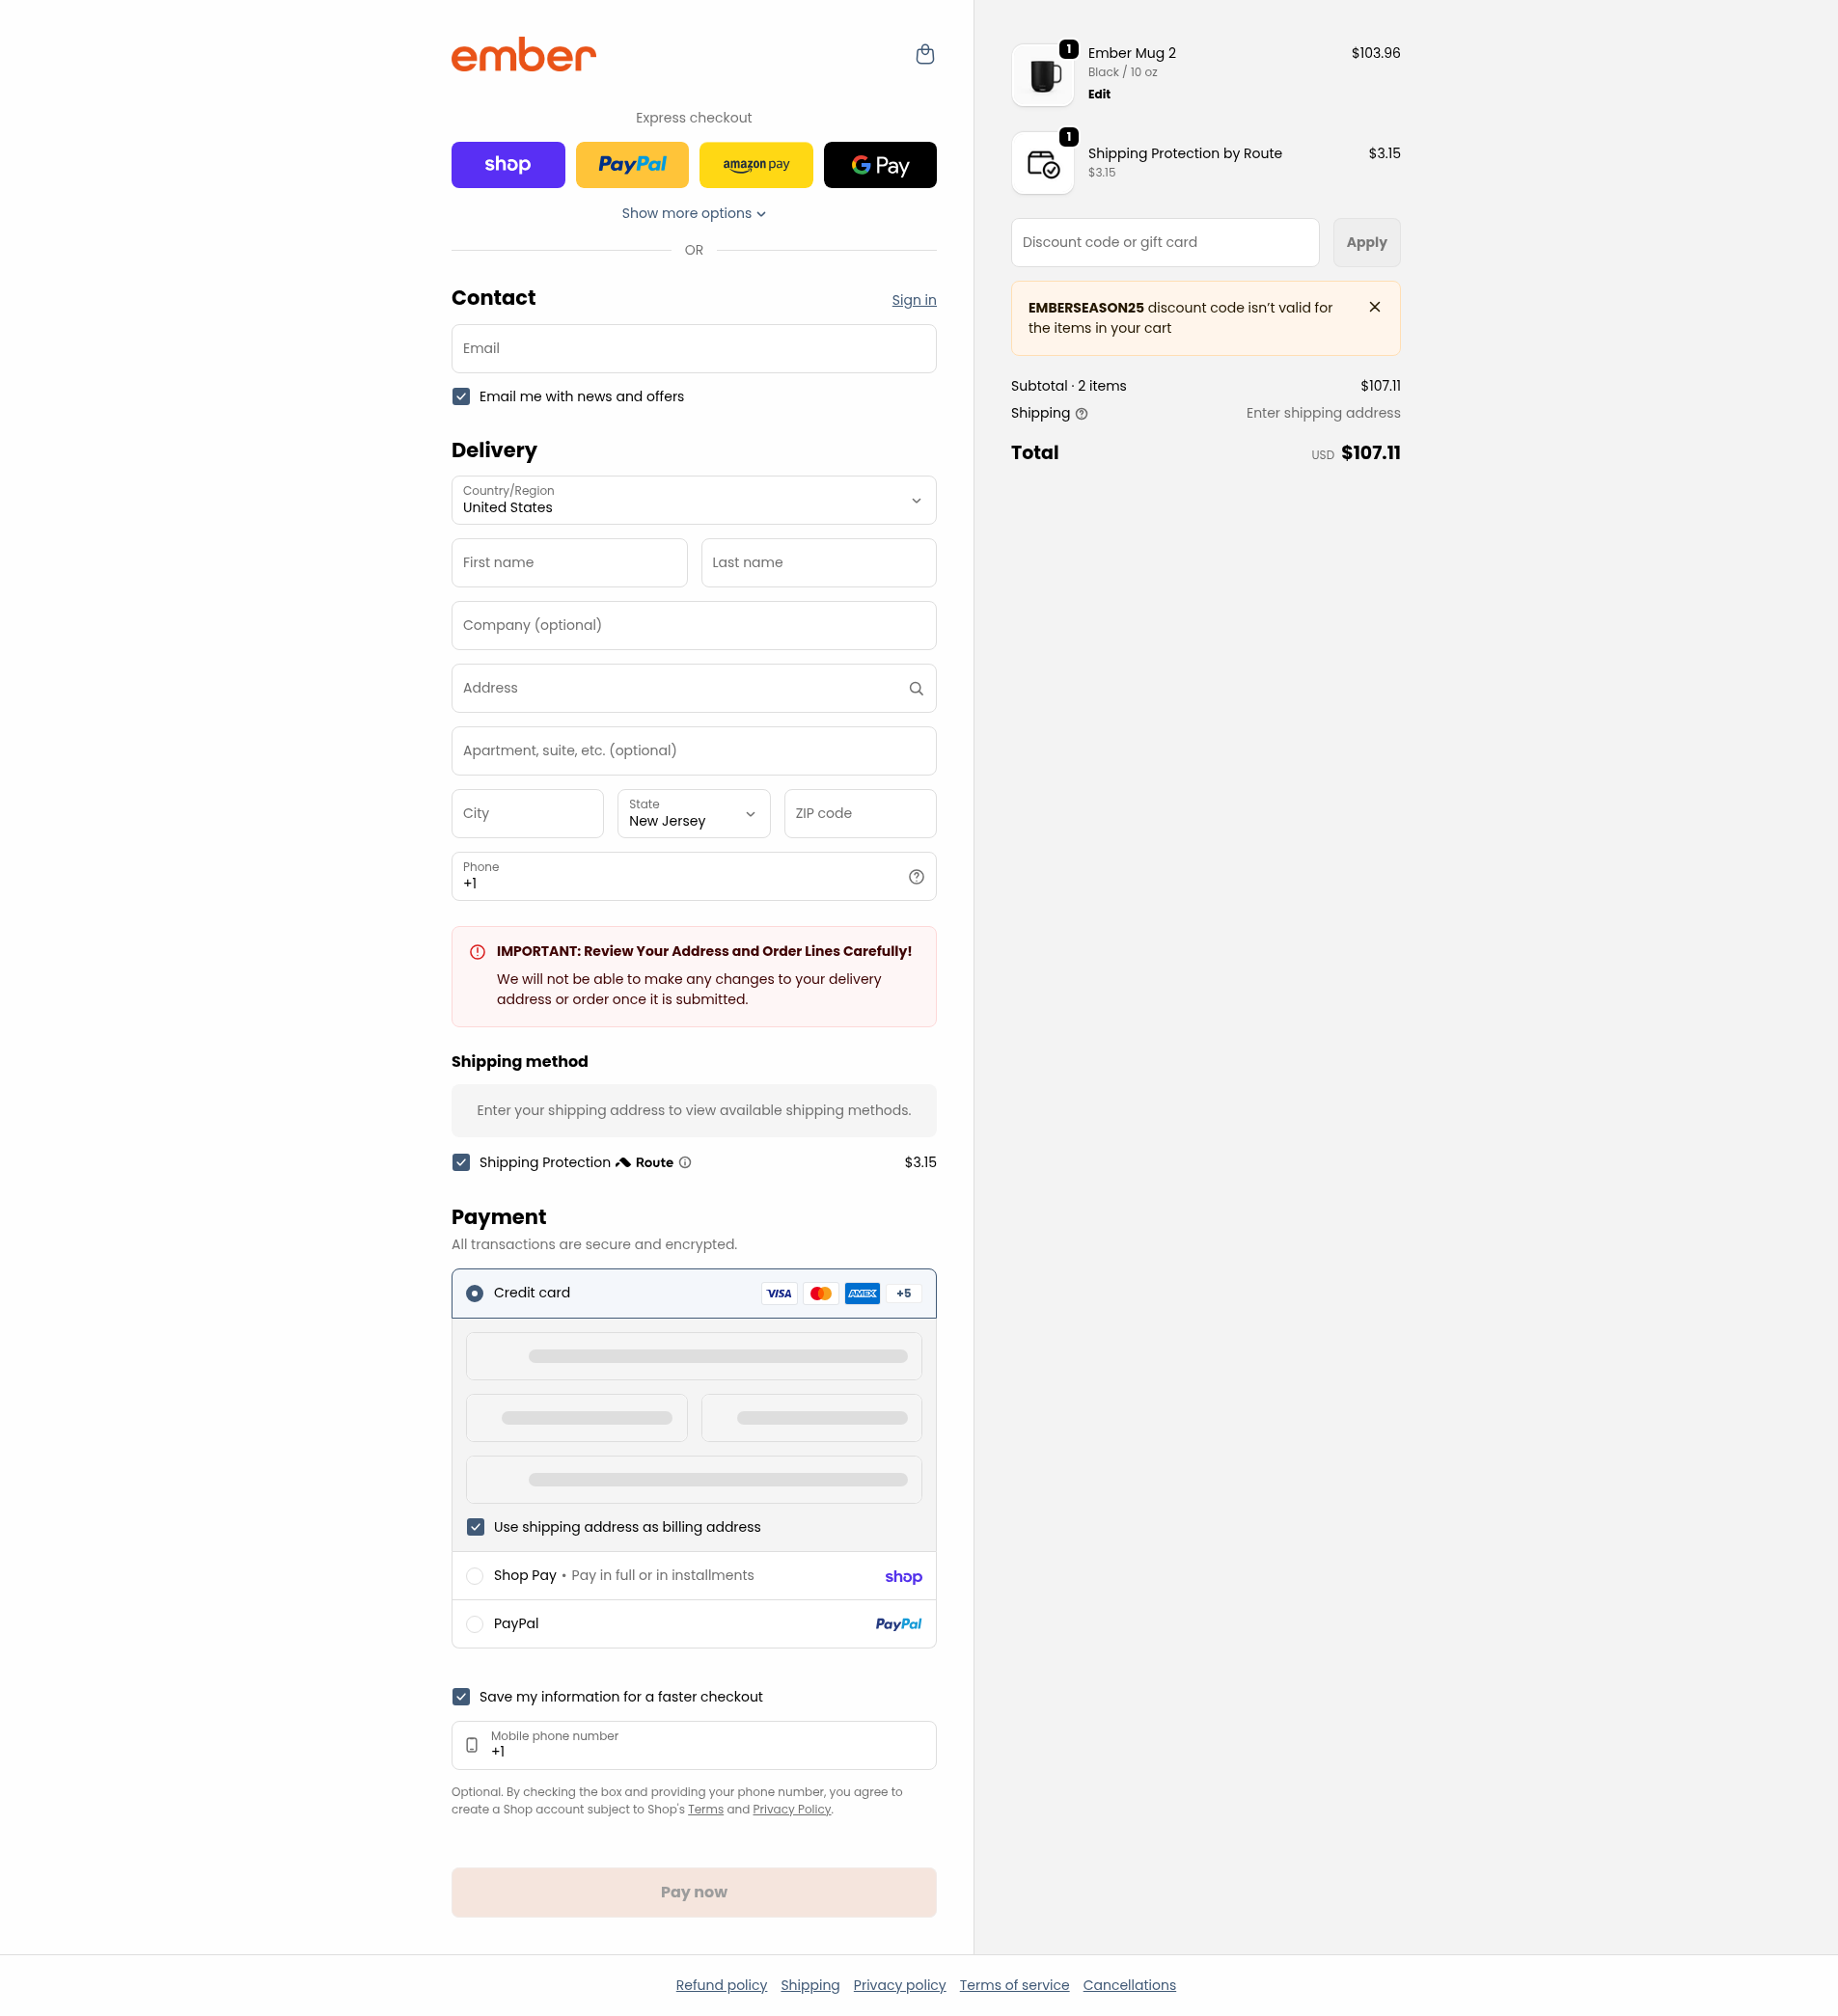This screenshot has width=1838, height=2016.
Task: Open the Refund policy footer link
Action: (x=721, y=1985)
